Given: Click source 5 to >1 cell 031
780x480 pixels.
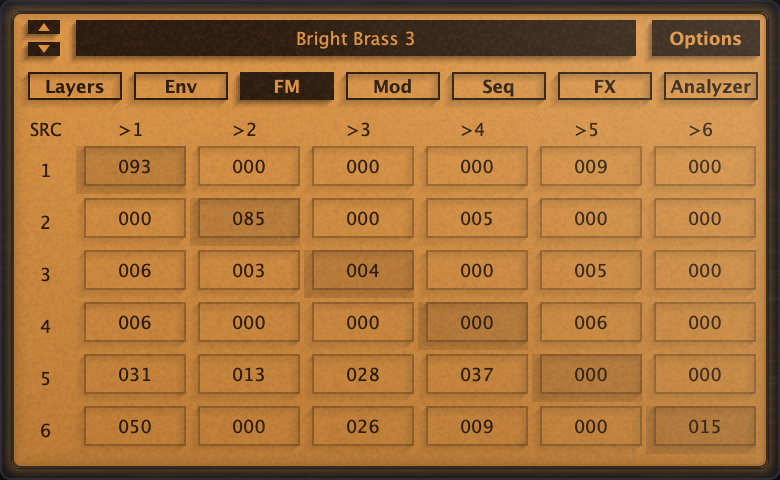Looking at the screenshot, I should [x=135, y=374].
